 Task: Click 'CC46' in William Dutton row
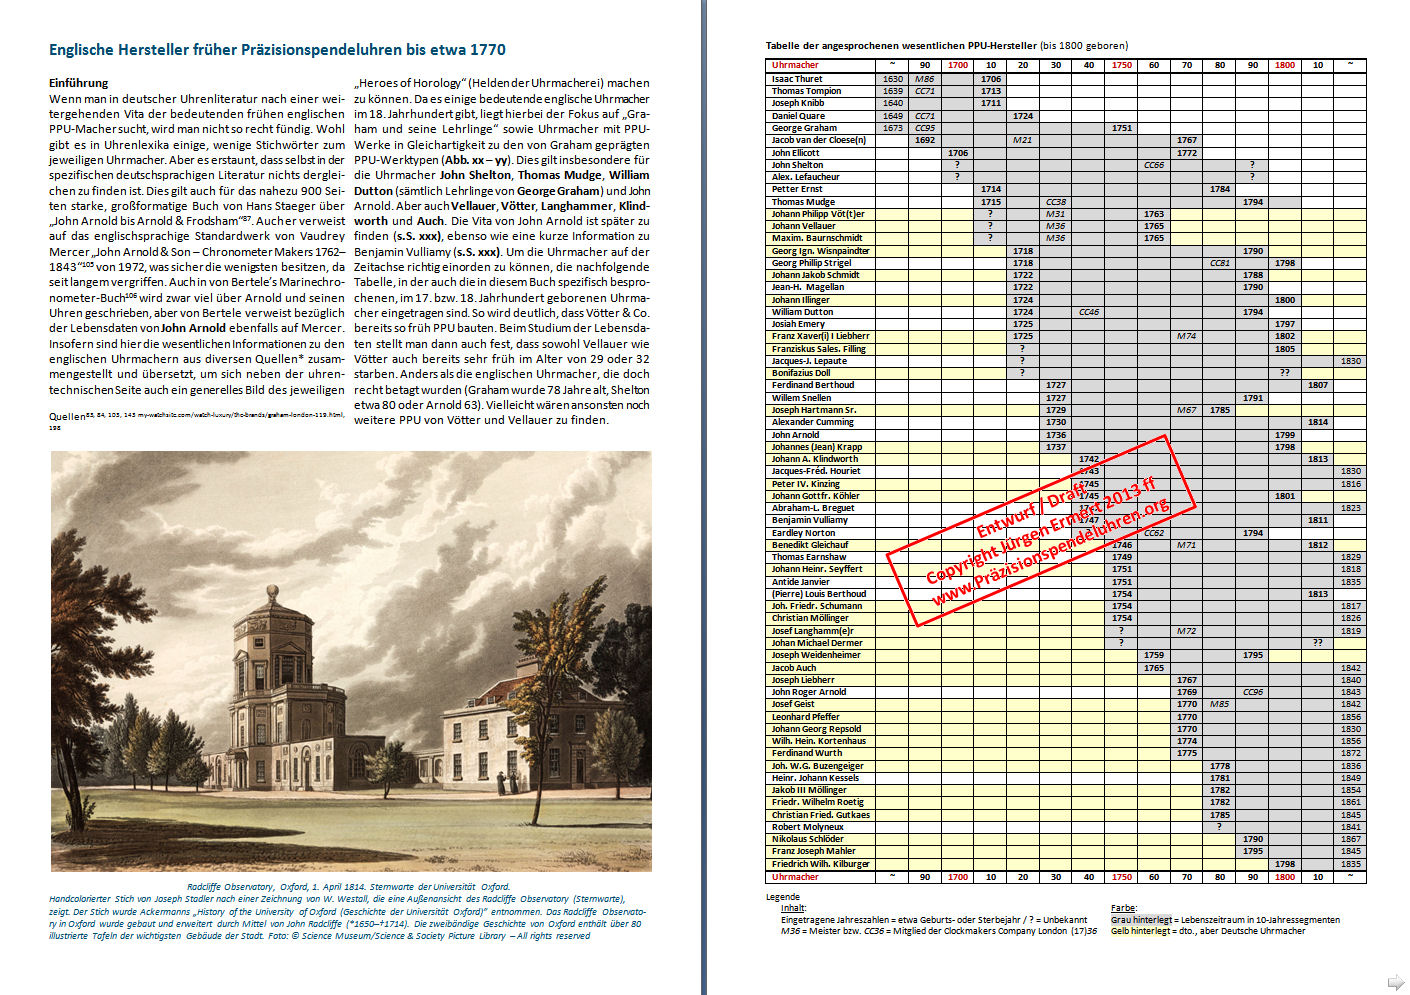coord(1089,312)
